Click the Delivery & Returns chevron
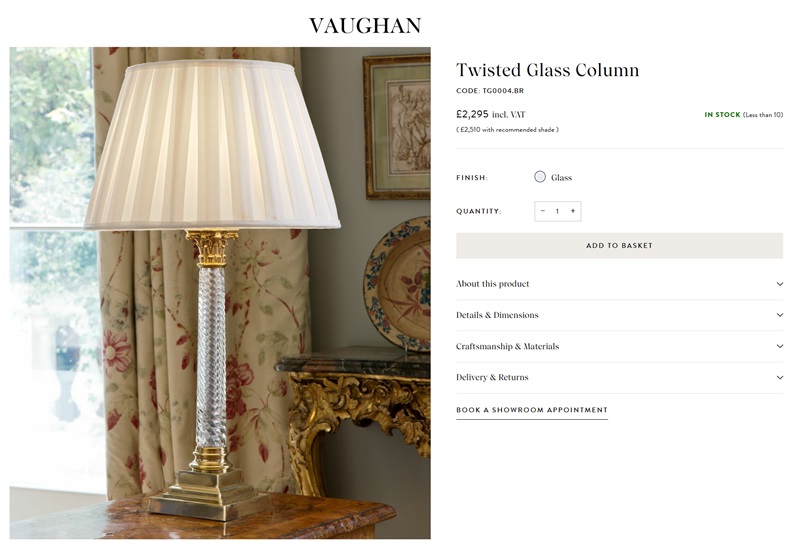Image resolution: width=800 pixels, height=548 pixels. coord(779,377)
